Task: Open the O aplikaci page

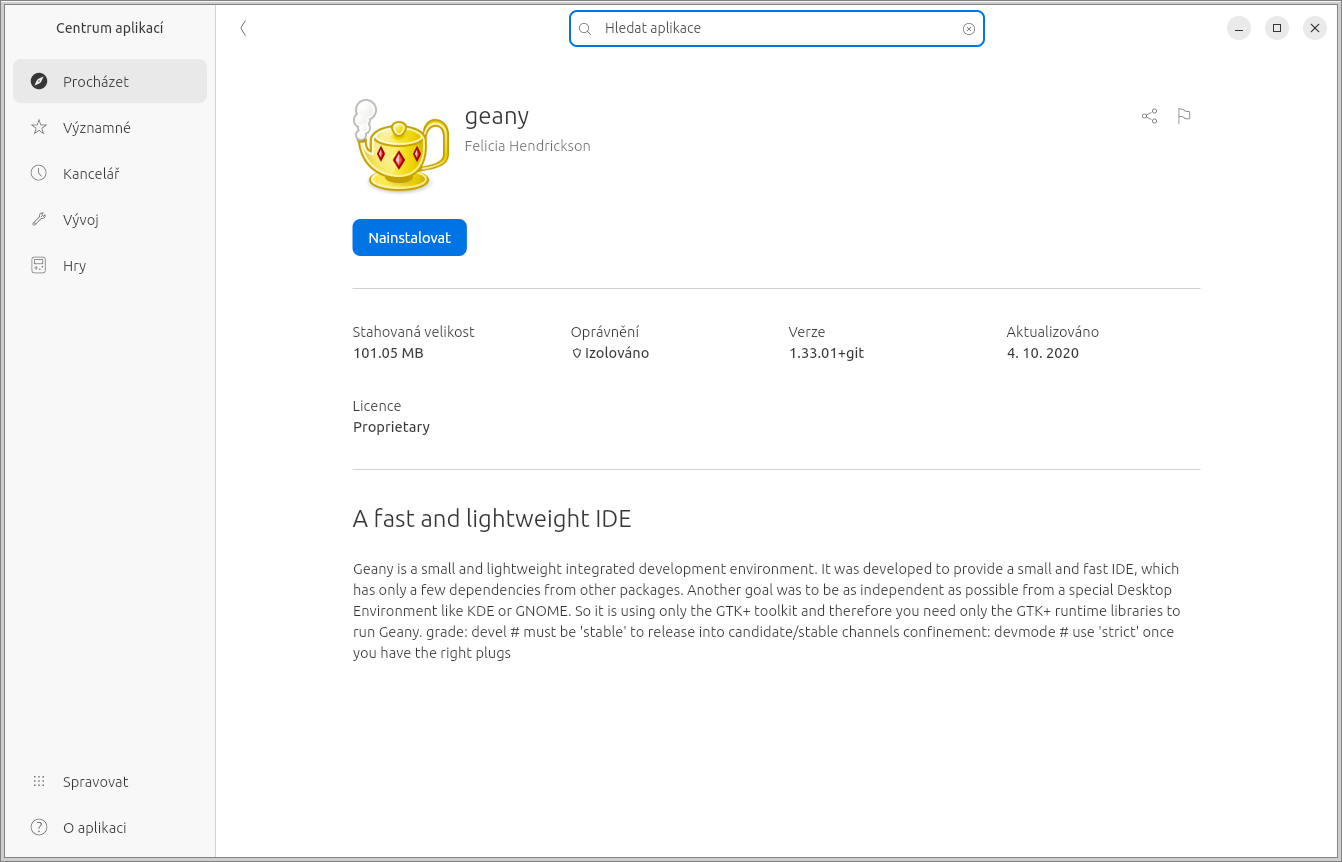Action: pyautogui.click(x=110, y=828)
